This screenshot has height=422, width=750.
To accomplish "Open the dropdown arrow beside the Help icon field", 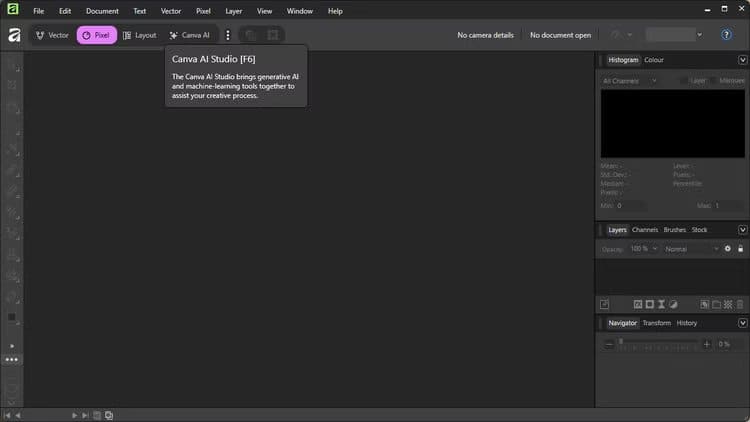I will (x=699, y=34).
